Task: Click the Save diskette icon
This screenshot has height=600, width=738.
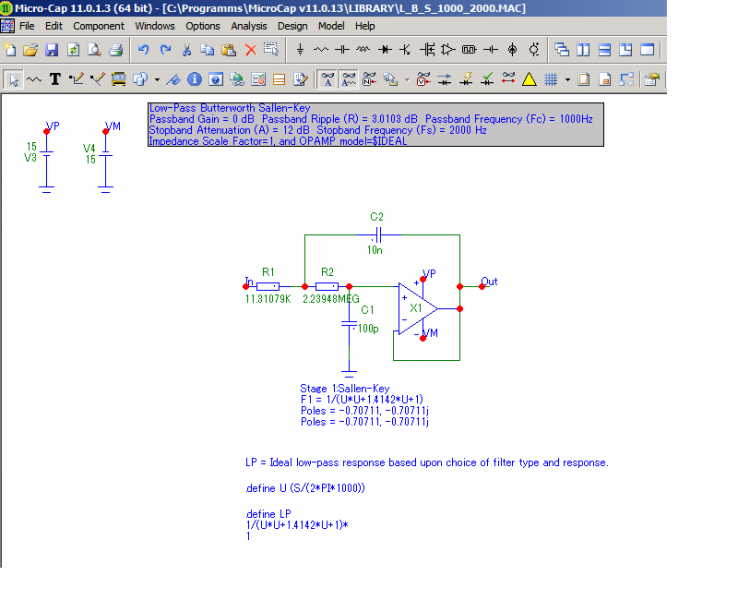Action: click(51, 49)
